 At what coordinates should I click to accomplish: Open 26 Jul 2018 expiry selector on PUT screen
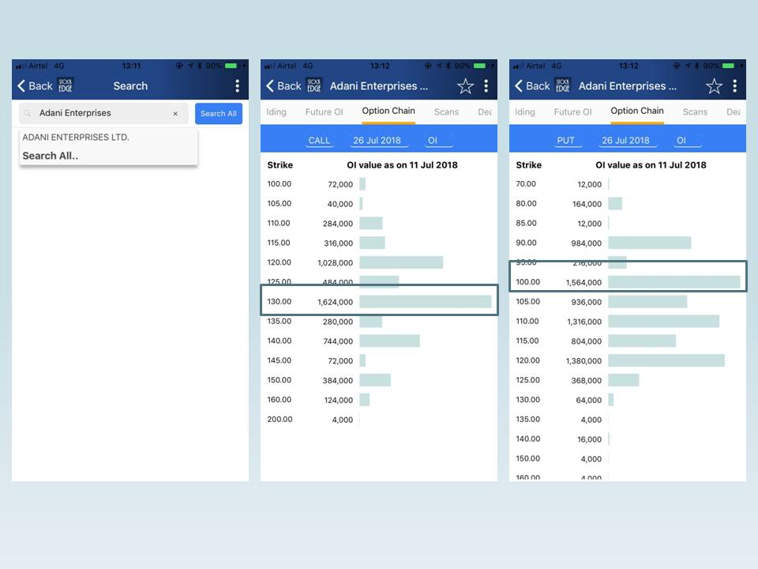pyautogui.click(x=626, y=140)
